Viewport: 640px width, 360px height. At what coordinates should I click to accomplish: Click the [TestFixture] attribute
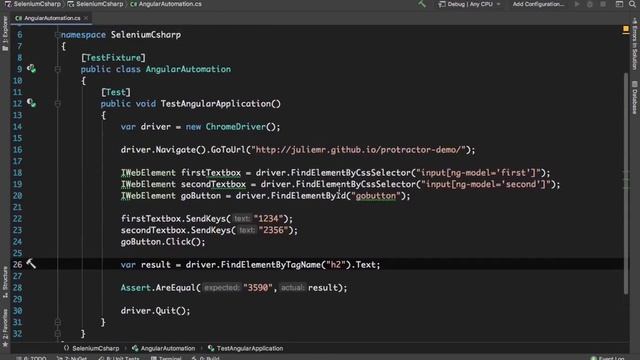(113, 58)
